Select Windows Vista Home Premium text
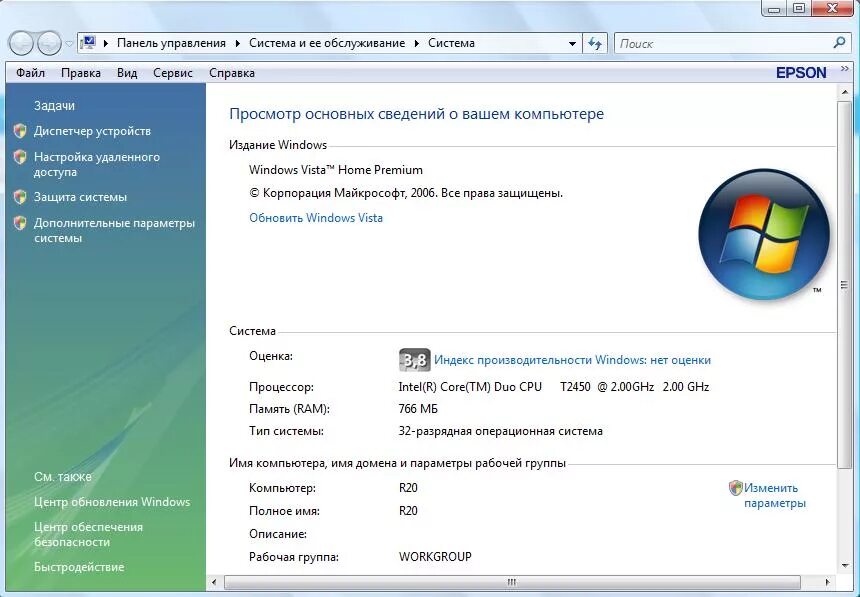Viewport: 860px width, 597px height. point(336,170)
